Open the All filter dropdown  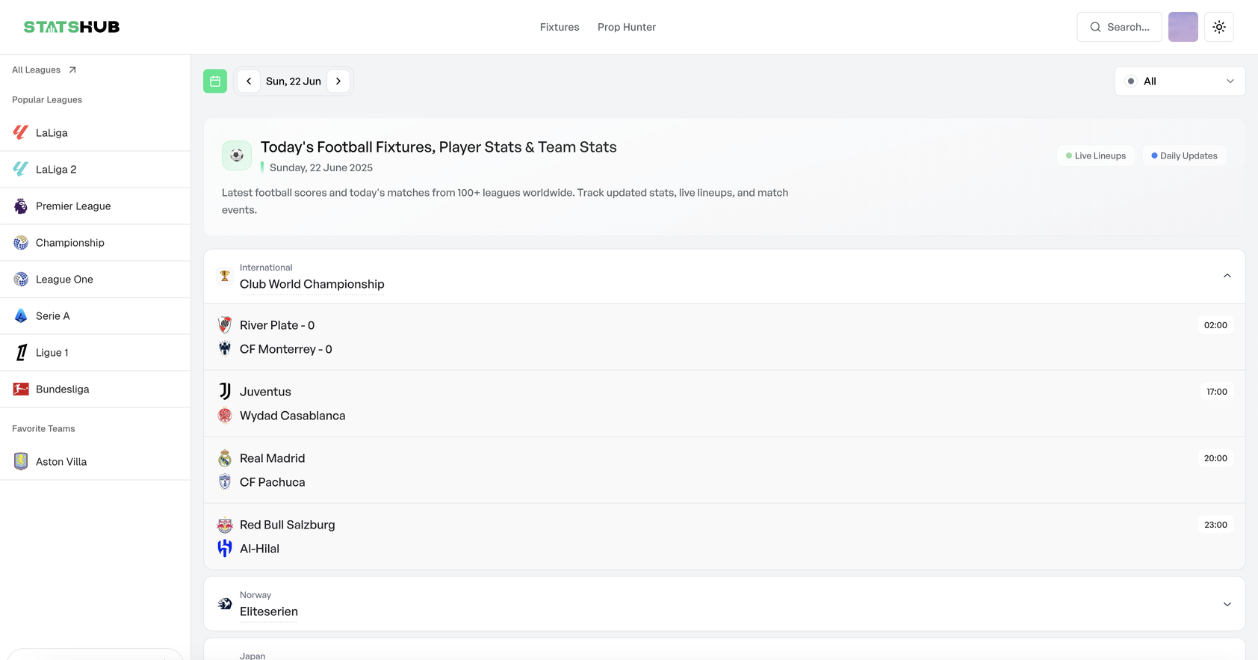coord(1180,81)
